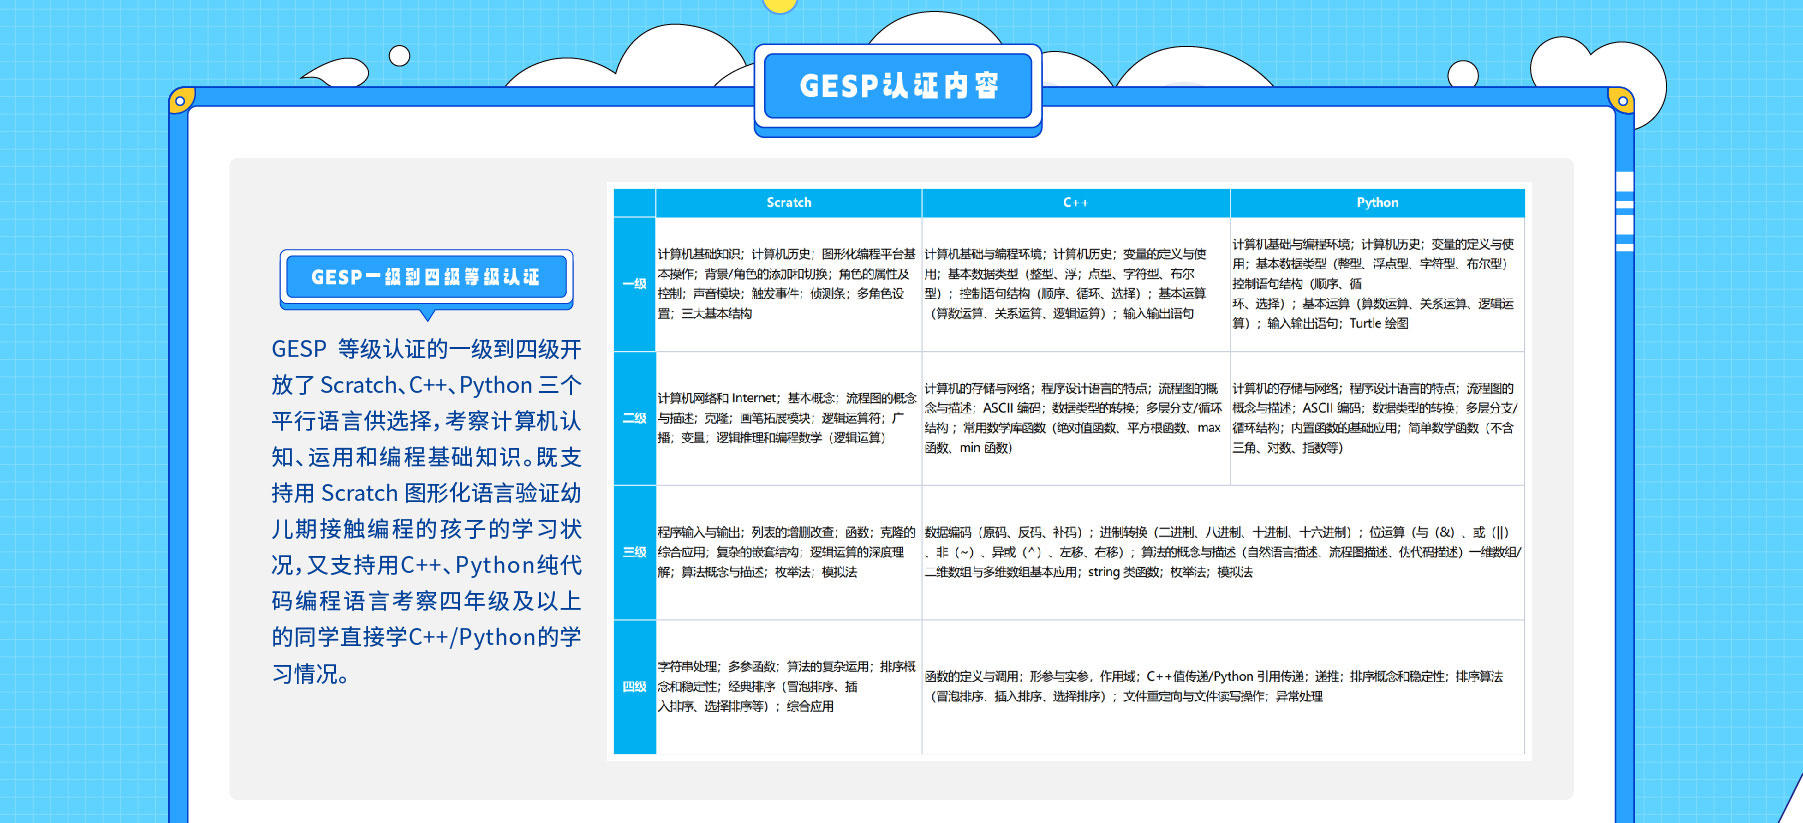Select the C++ column header
This screenshot has height=823, width=1803.
(x=1075, y=203)
